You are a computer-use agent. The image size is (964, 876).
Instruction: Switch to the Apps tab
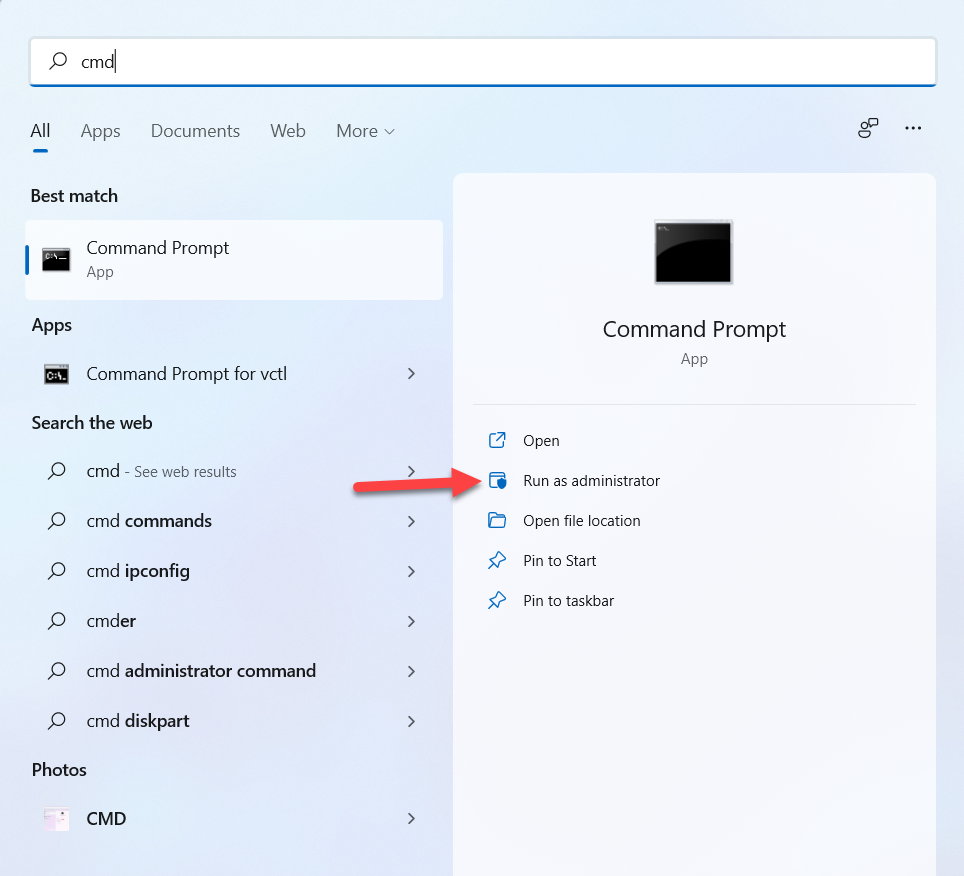[100, 131]
